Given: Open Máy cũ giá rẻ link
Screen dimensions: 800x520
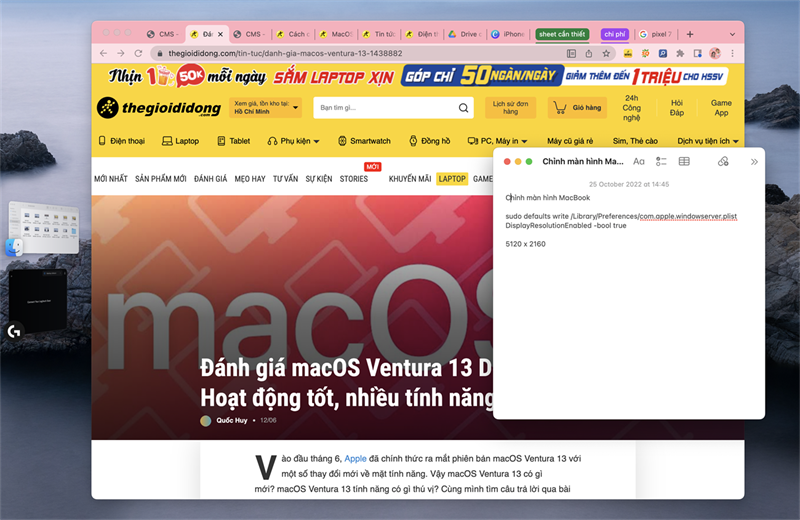Looking at the screenshot, I should click(x=570, y=141).
